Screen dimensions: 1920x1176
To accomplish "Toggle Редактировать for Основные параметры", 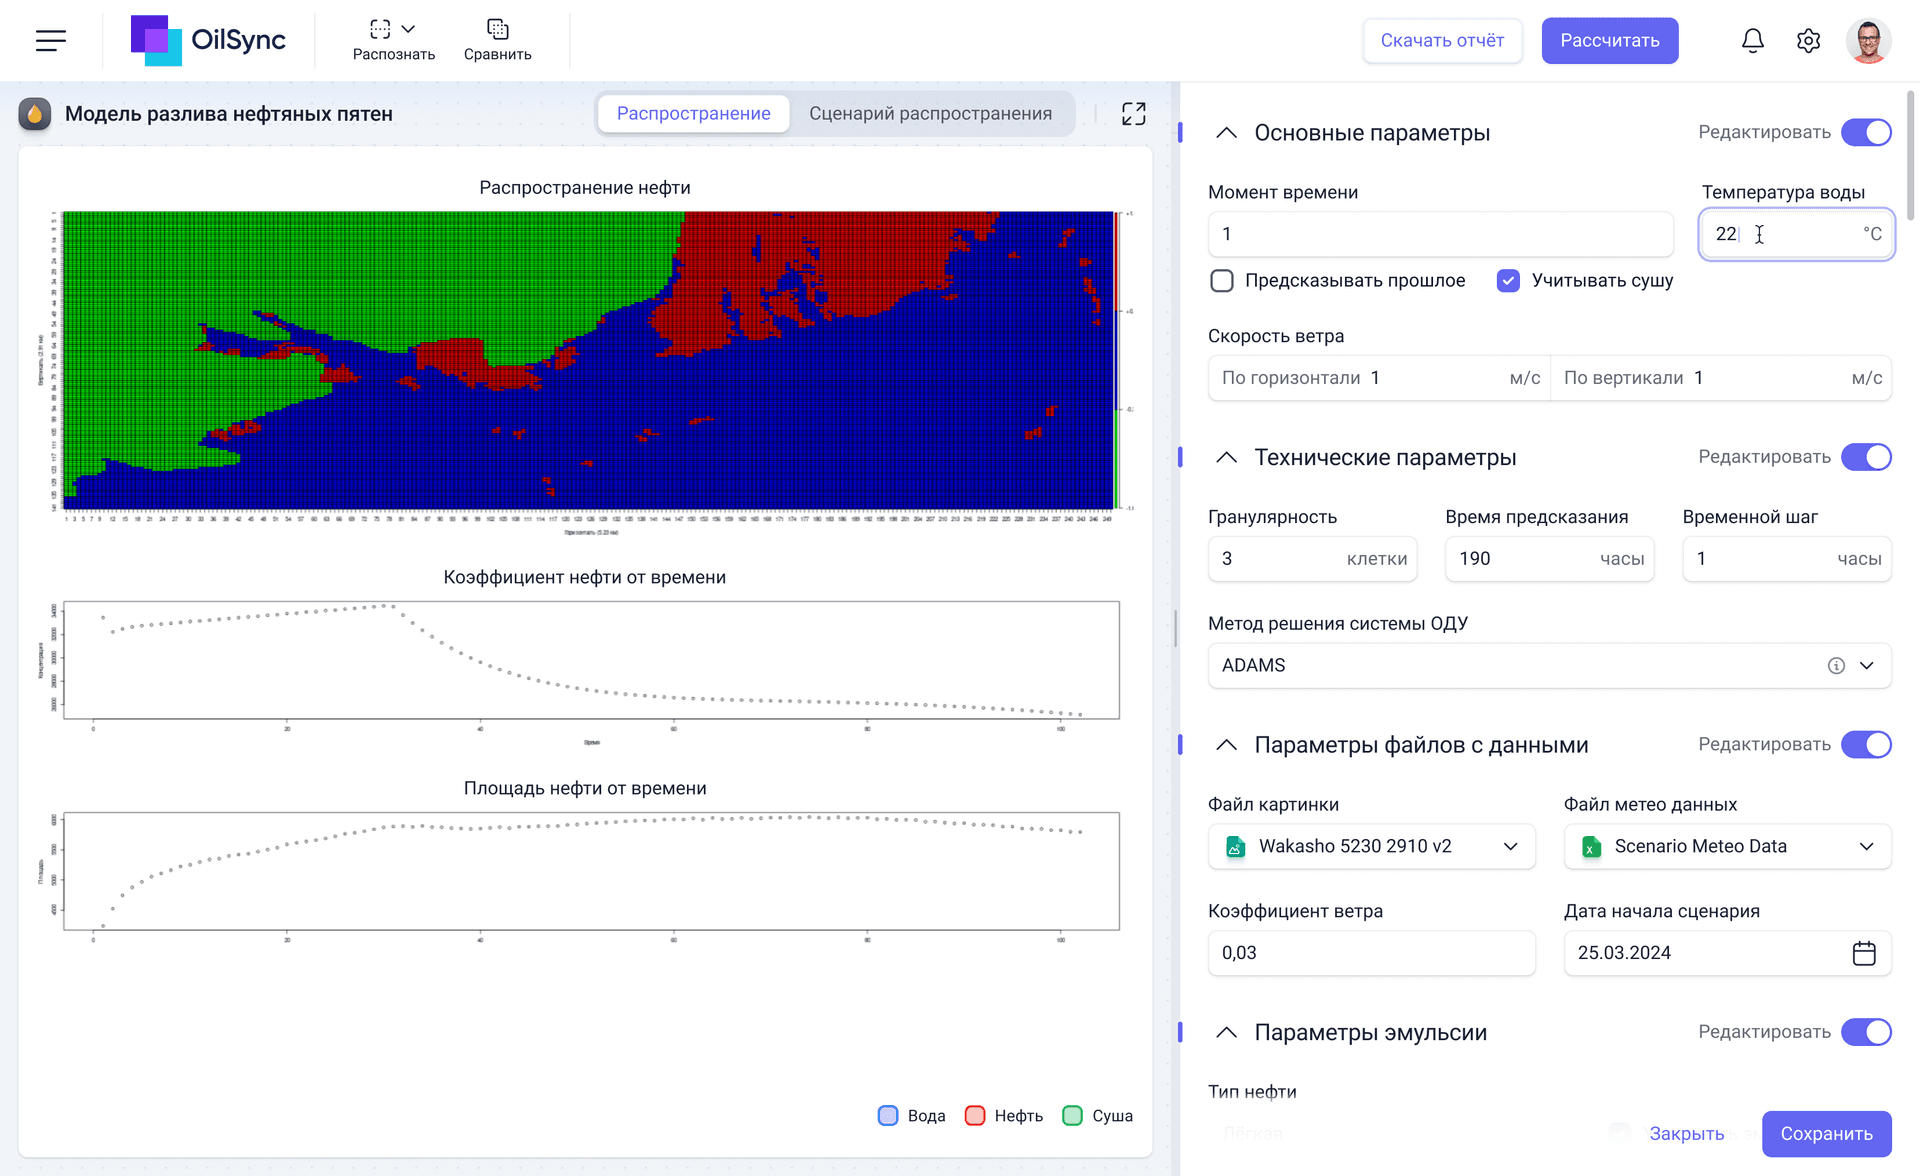I will pos(1866,132).
